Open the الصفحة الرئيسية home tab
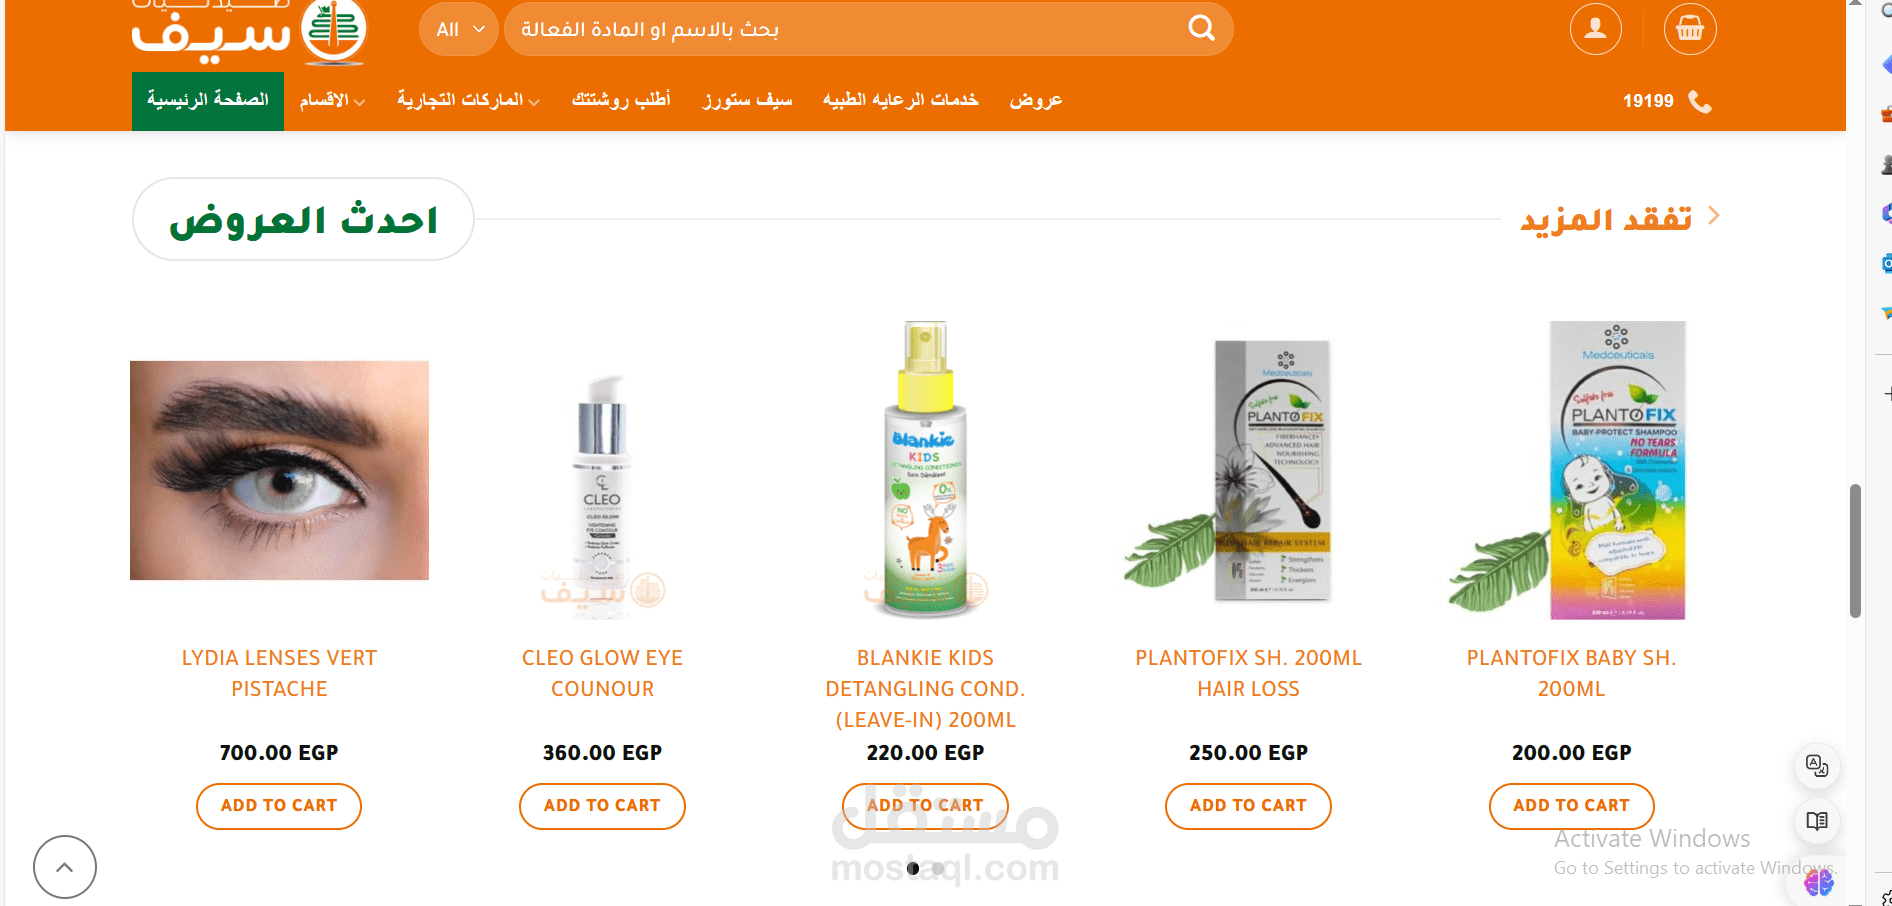Viewport: 1892px width, 906px height. point(208,100)
